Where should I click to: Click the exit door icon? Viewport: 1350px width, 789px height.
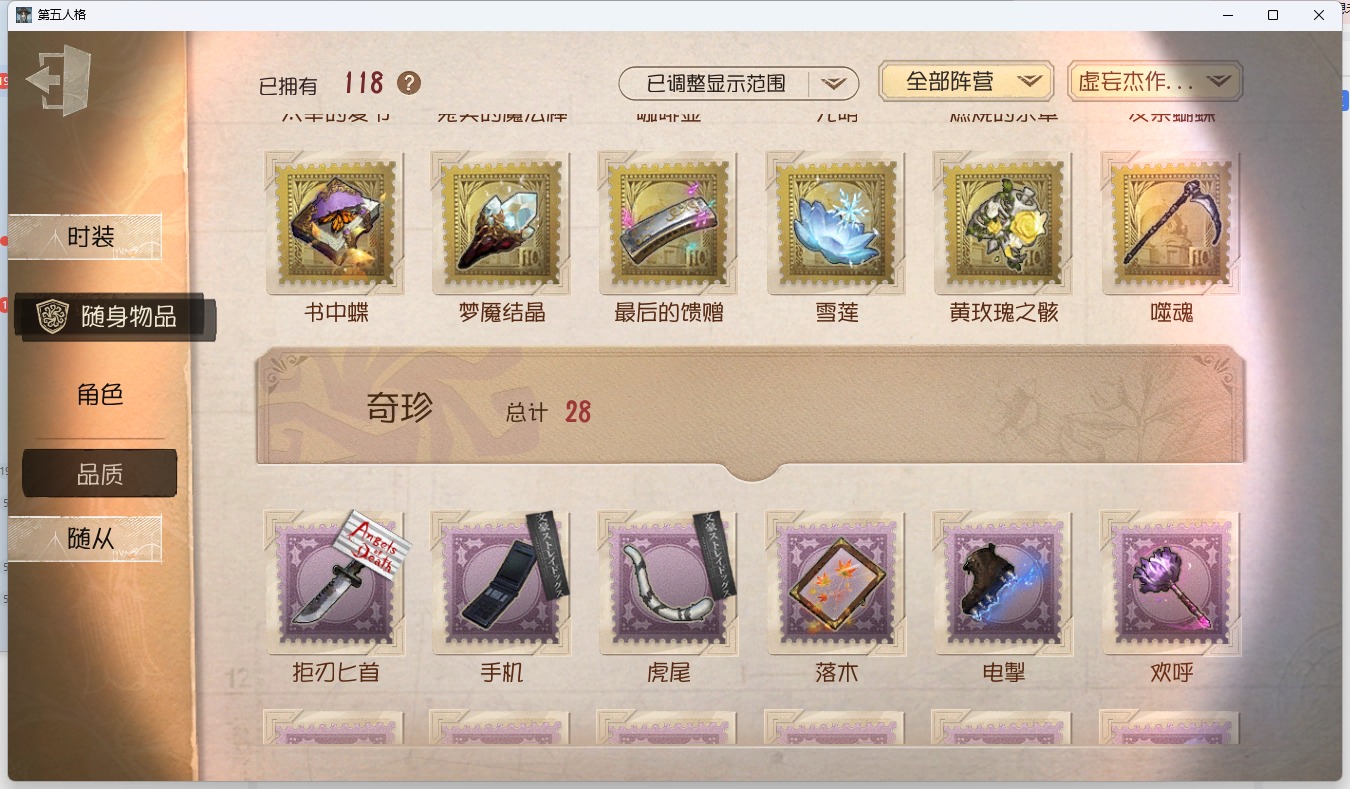coord(58,79)
